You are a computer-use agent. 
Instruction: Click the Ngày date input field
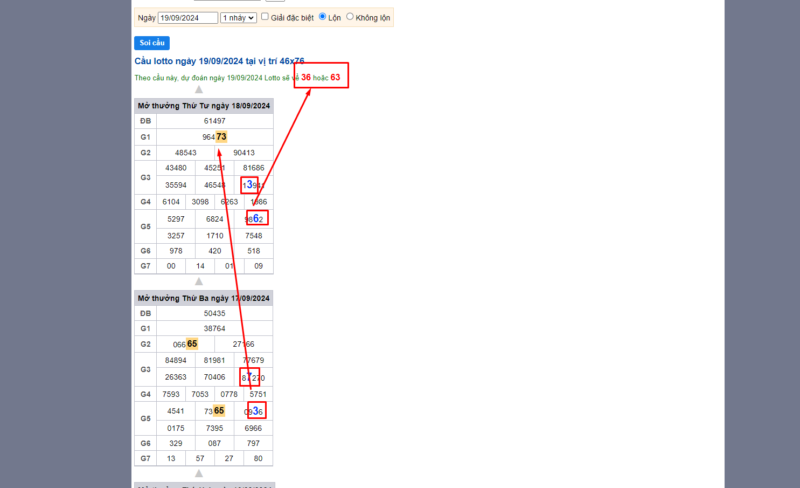187,18
